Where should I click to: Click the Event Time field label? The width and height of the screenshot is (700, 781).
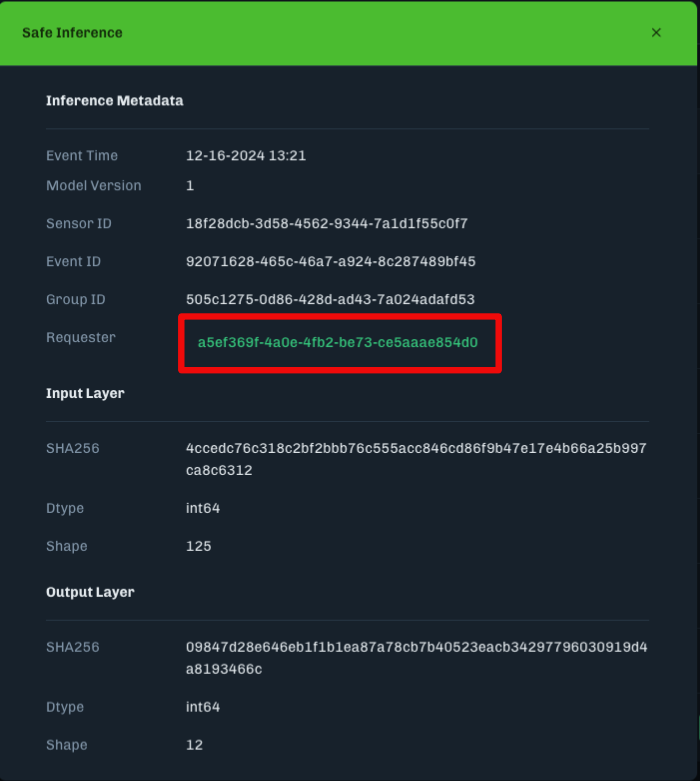click(x=82, y=156)
